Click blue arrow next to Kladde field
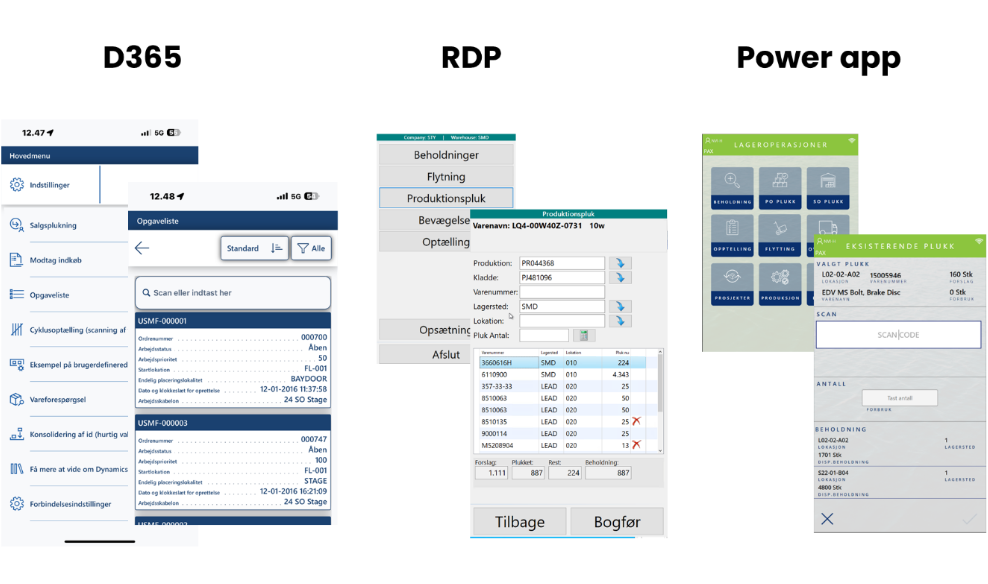988x584 pixels. tap(620, 277)
